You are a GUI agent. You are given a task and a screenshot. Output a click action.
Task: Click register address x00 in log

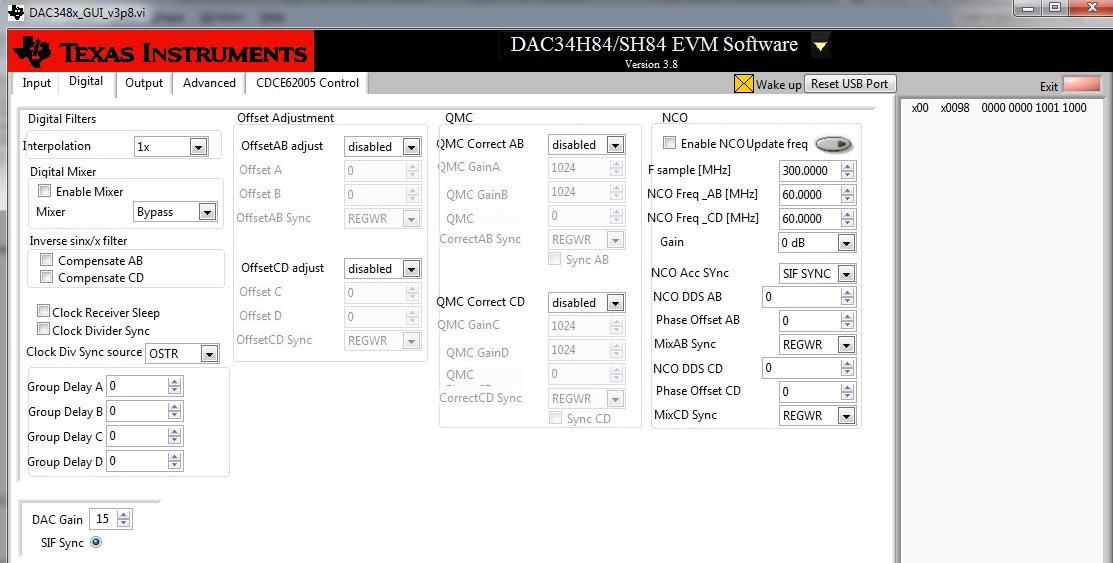coord(920,108)
